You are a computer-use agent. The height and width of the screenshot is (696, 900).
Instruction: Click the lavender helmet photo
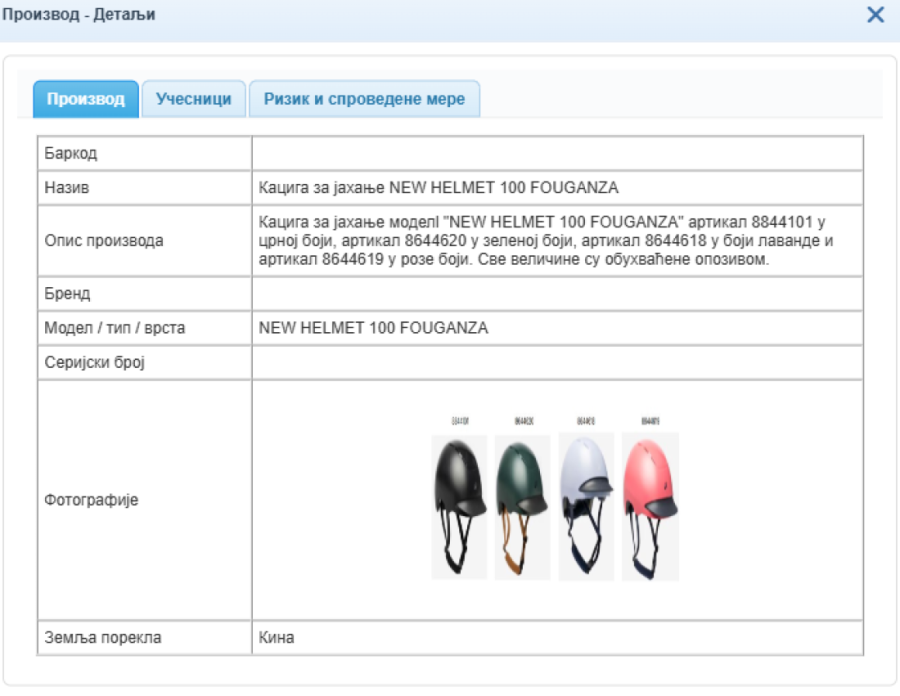click(x=586, y=507)
